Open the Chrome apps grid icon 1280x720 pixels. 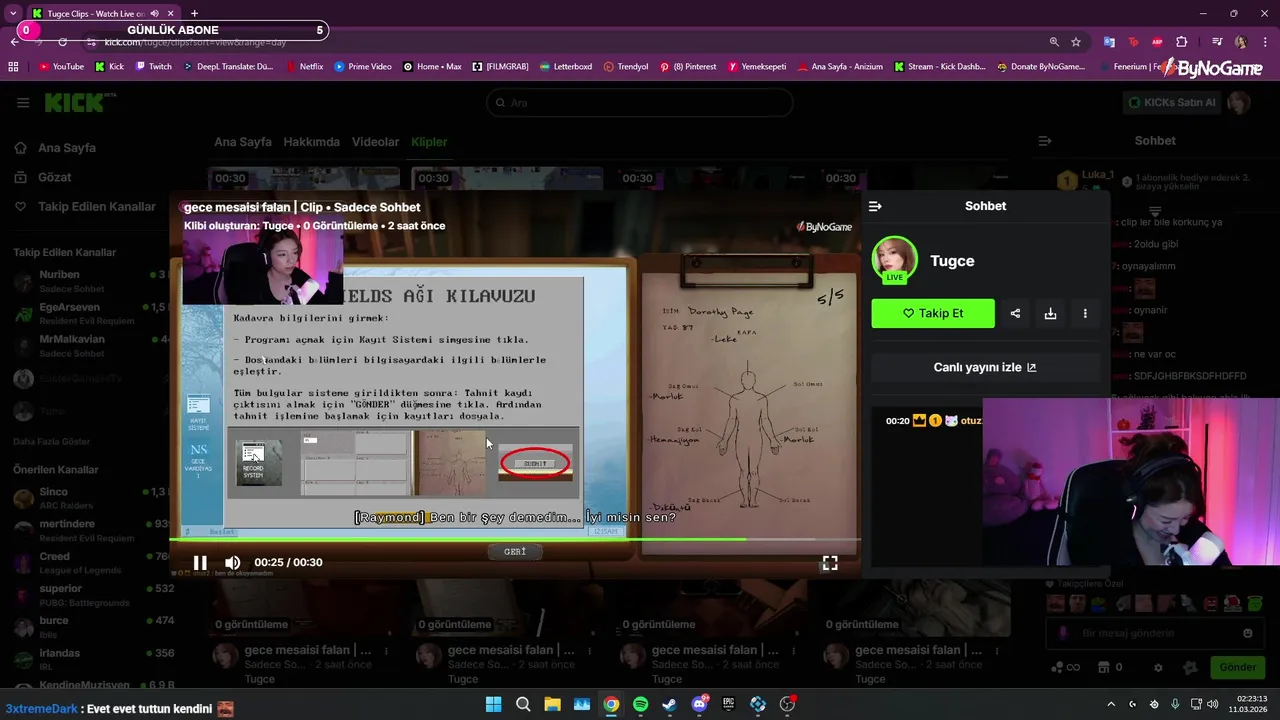(x=13, y=67)
